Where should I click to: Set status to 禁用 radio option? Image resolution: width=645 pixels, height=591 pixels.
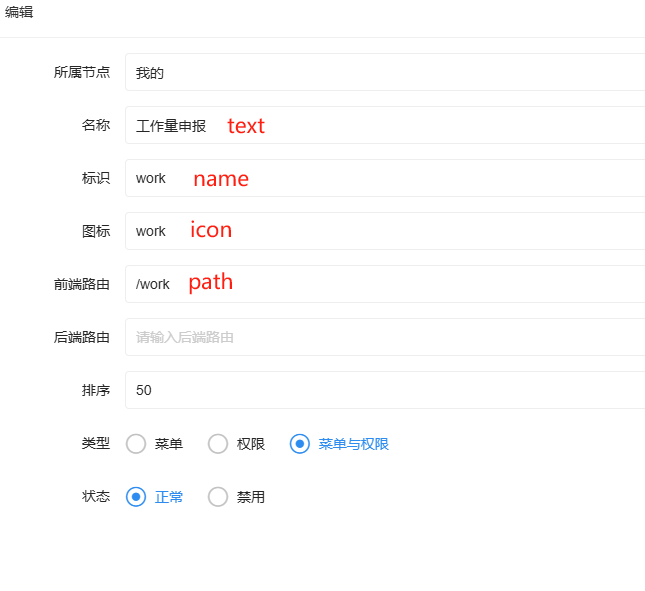(x=218, y=497)
